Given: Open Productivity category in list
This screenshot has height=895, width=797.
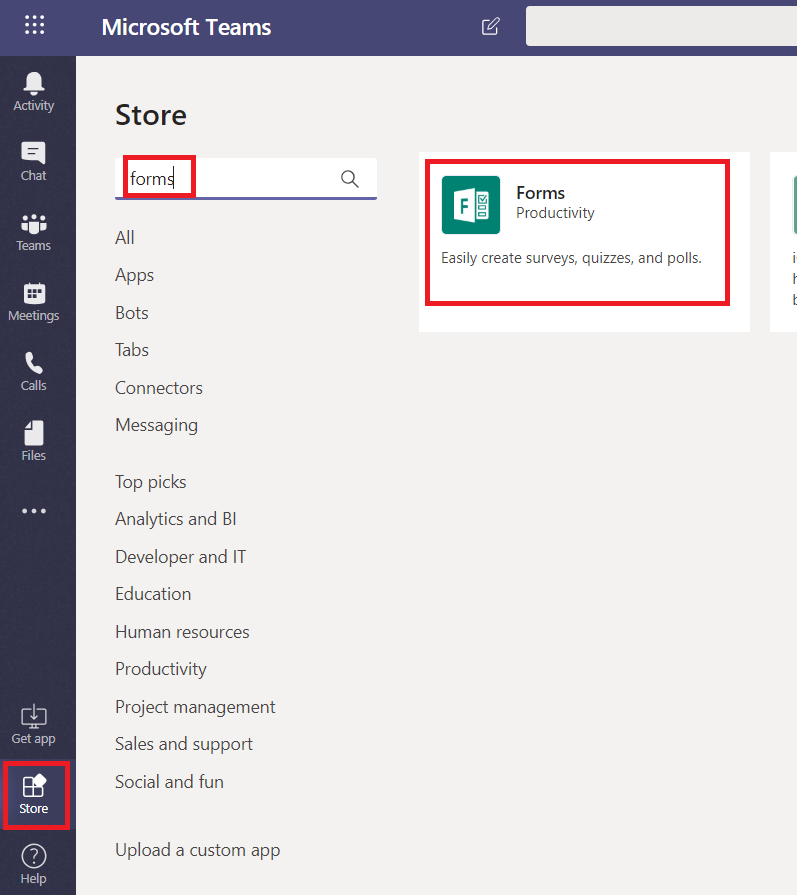Looking at the screenshot, I should (161, 669).
